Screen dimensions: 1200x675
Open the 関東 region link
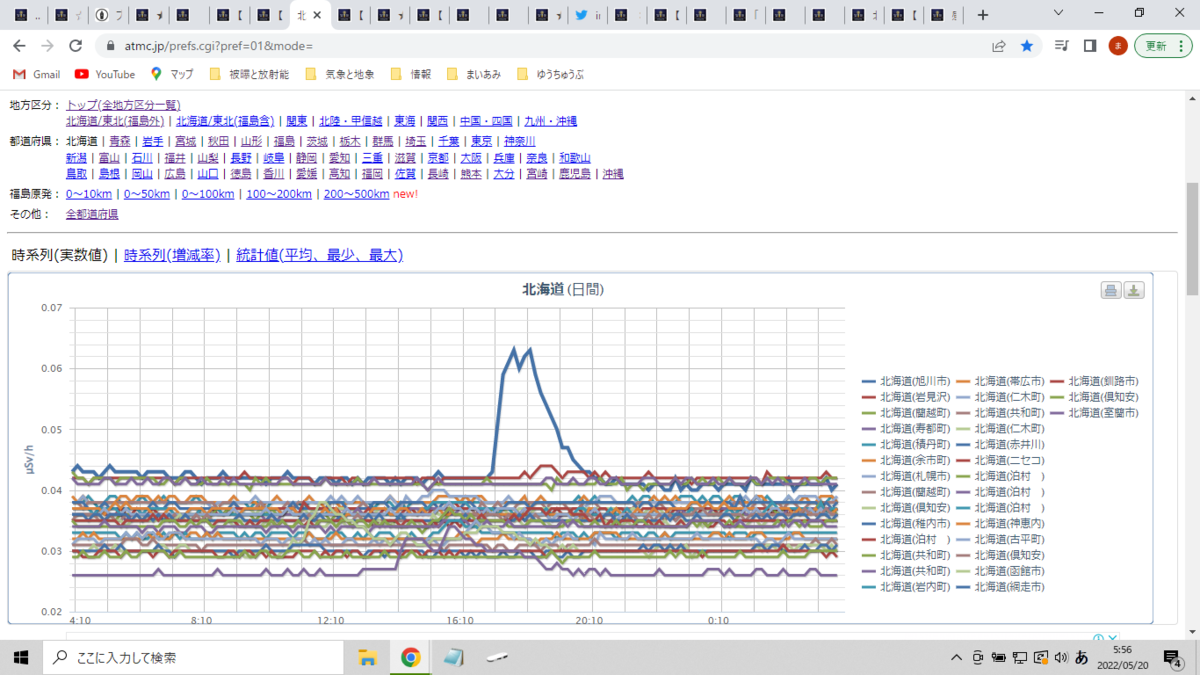(x=296, y=121)
